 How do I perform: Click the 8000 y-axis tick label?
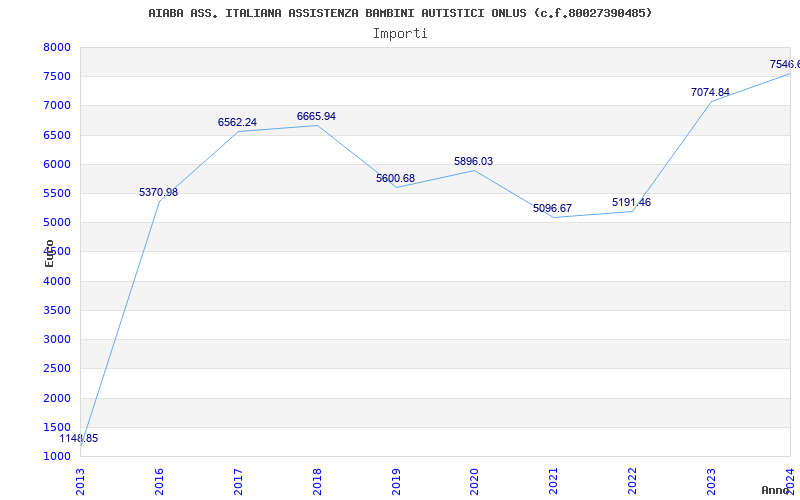click(x=57, y=47)
